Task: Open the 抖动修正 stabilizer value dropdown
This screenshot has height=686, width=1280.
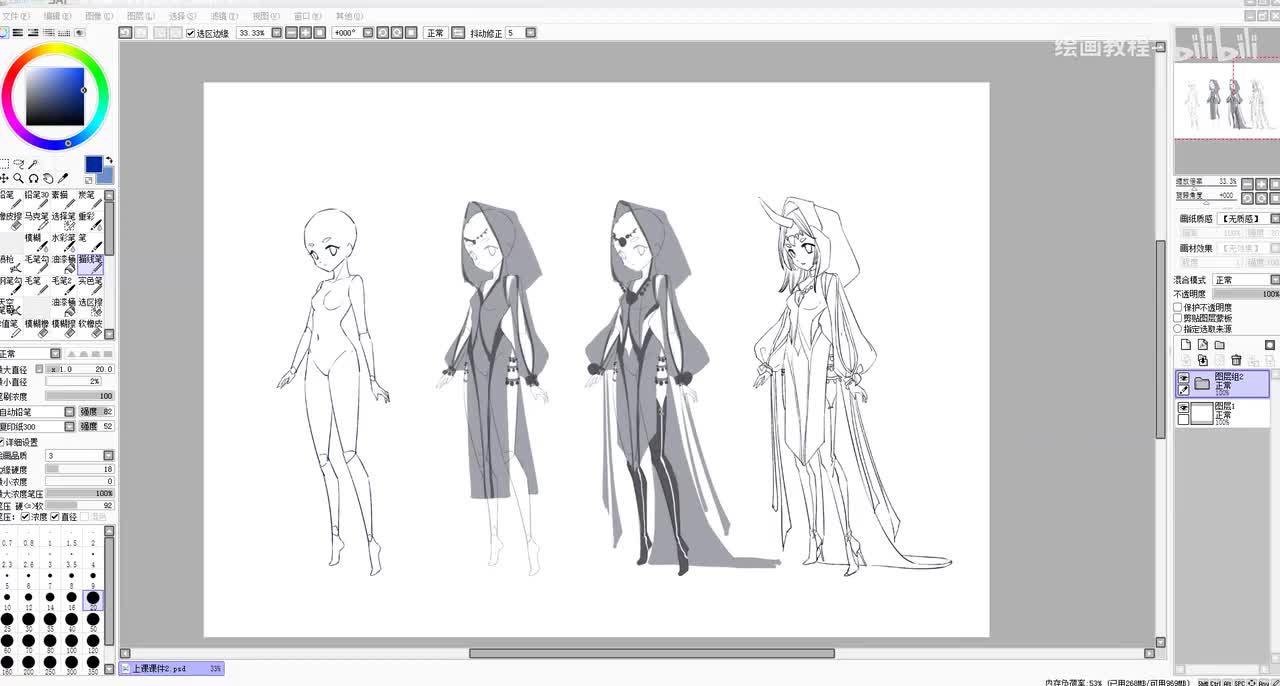Action: tap(530, 33)
